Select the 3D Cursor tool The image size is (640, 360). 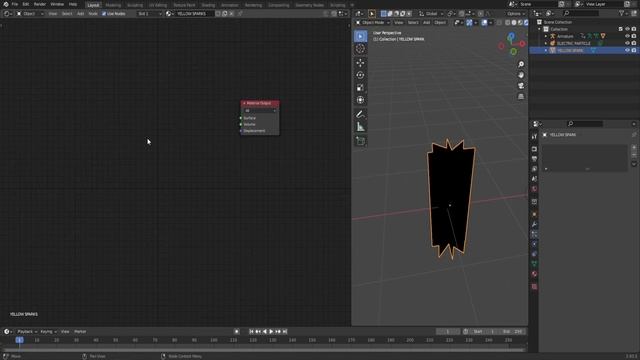pos(360,49)
